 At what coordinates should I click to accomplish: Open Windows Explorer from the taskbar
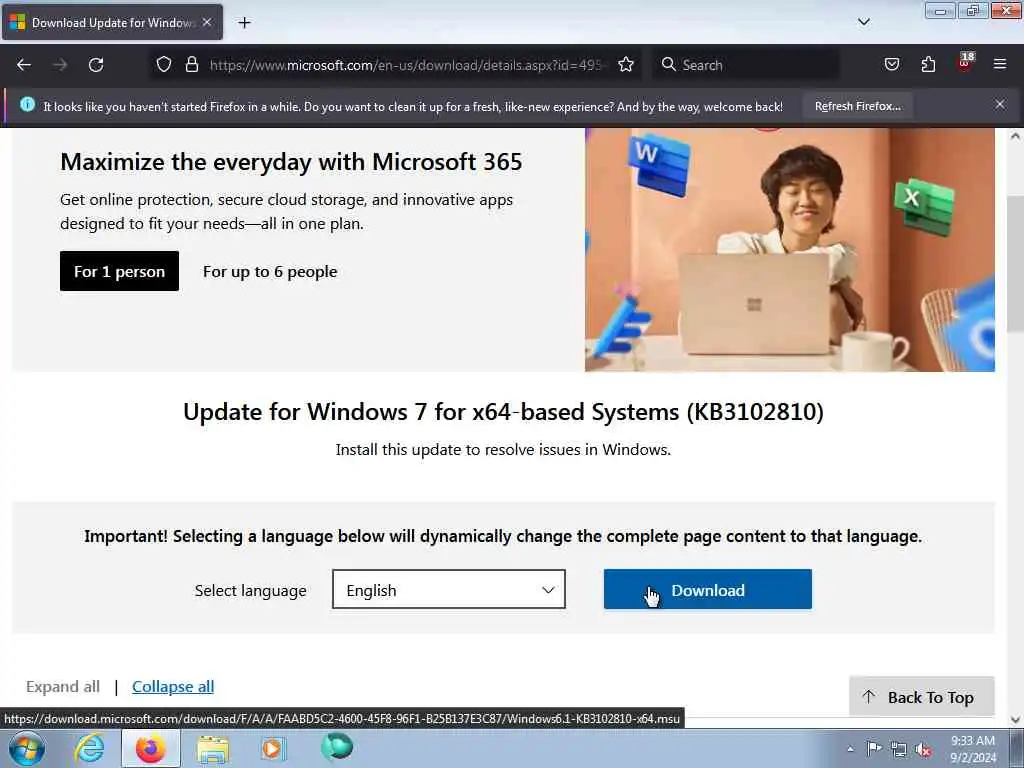coord(213,748)
